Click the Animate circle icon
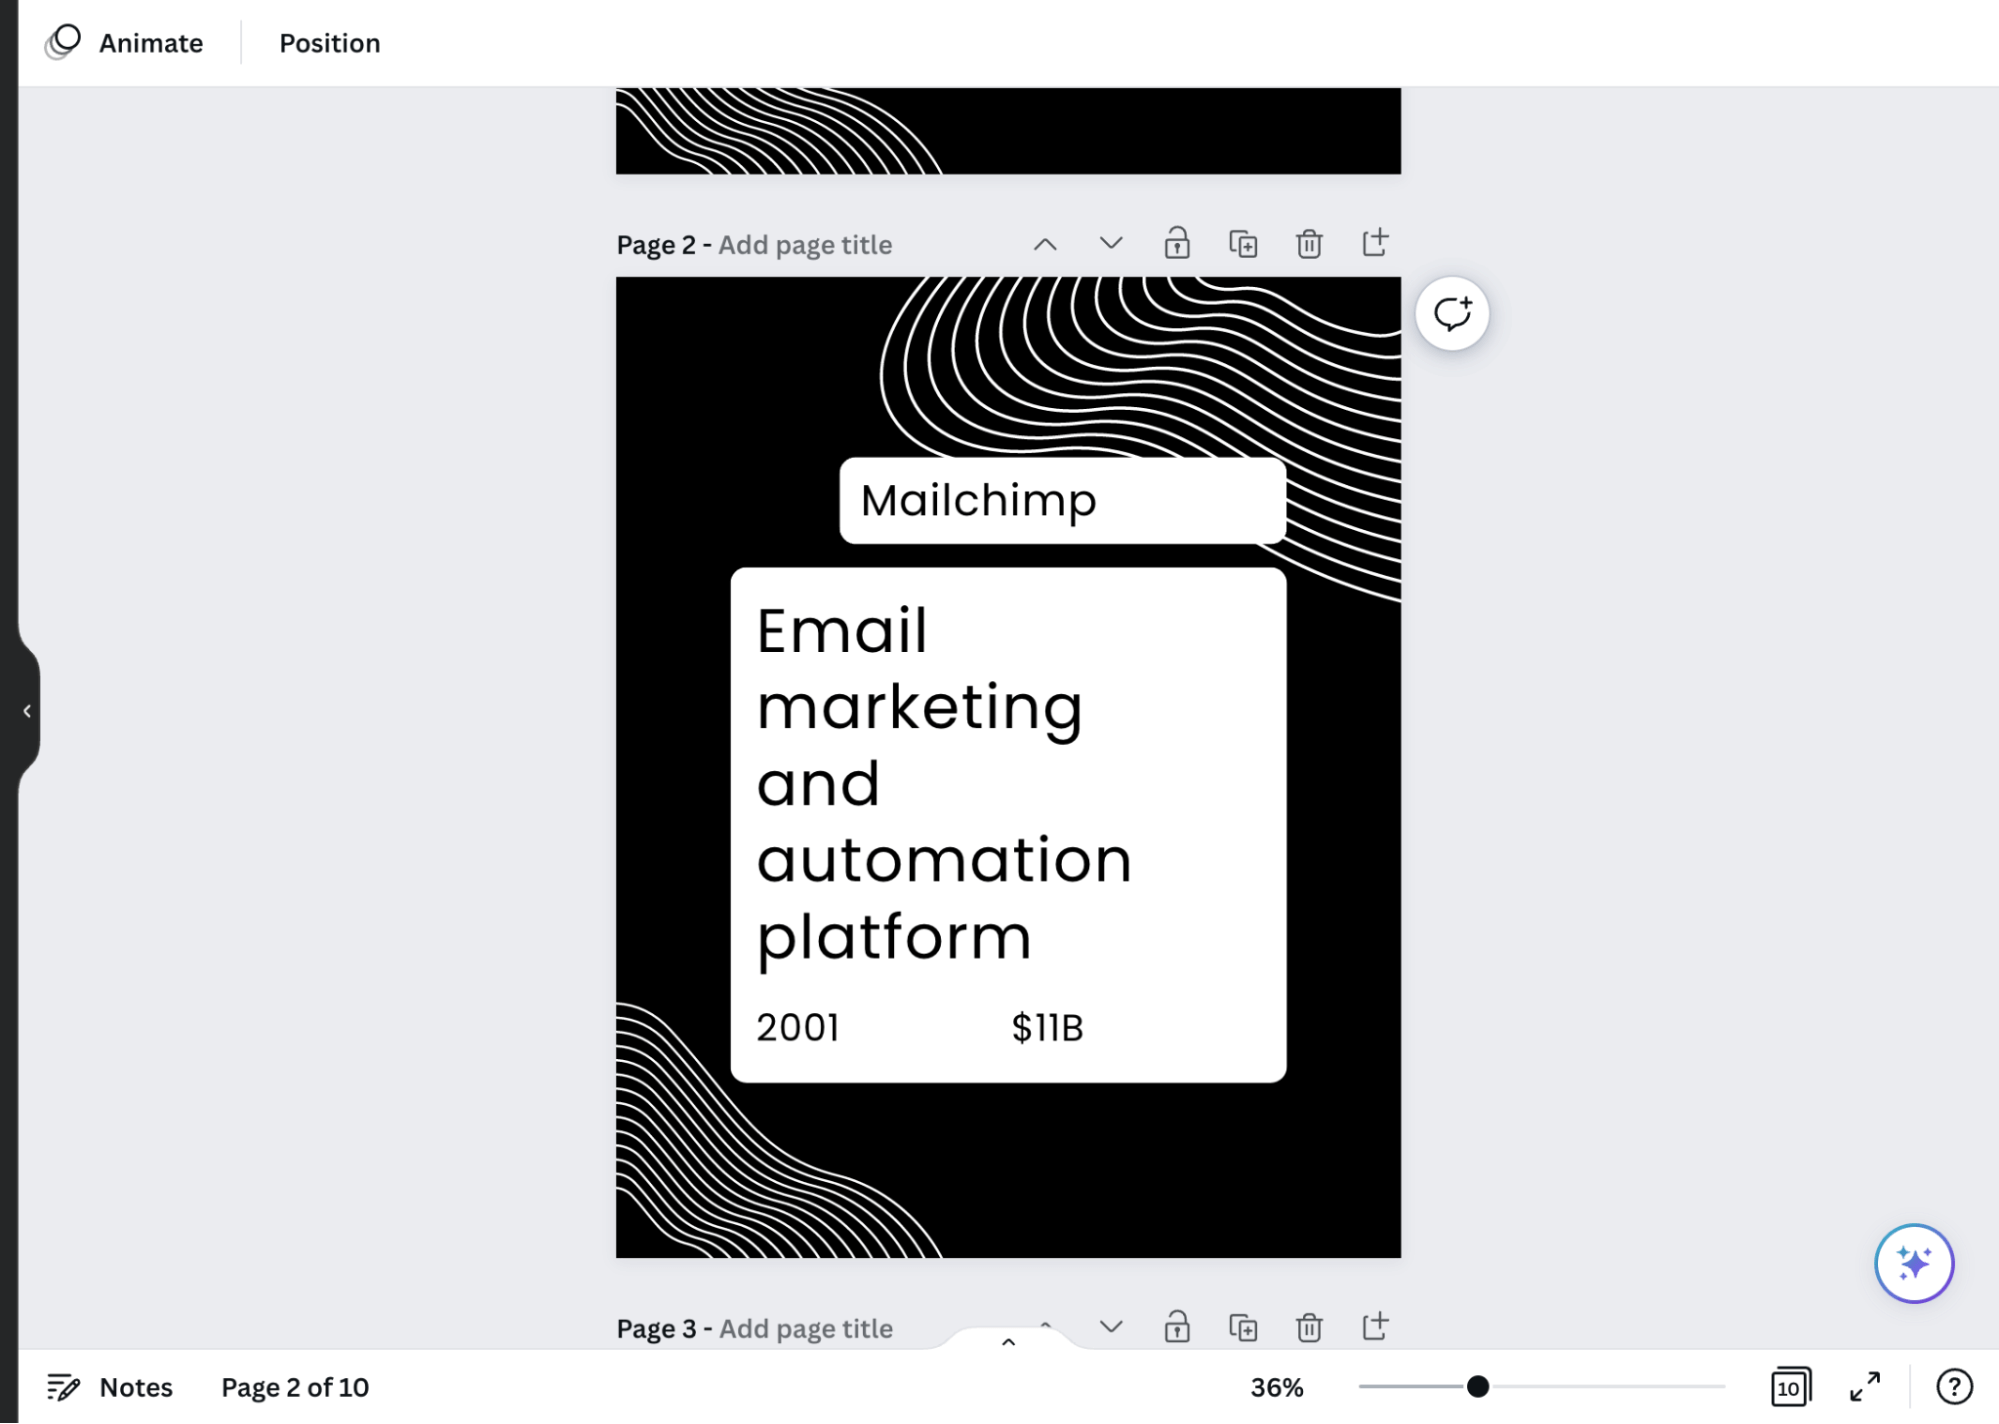Image resolution: width=1999 pixels, height=1424 pixels. pos(63,42)
